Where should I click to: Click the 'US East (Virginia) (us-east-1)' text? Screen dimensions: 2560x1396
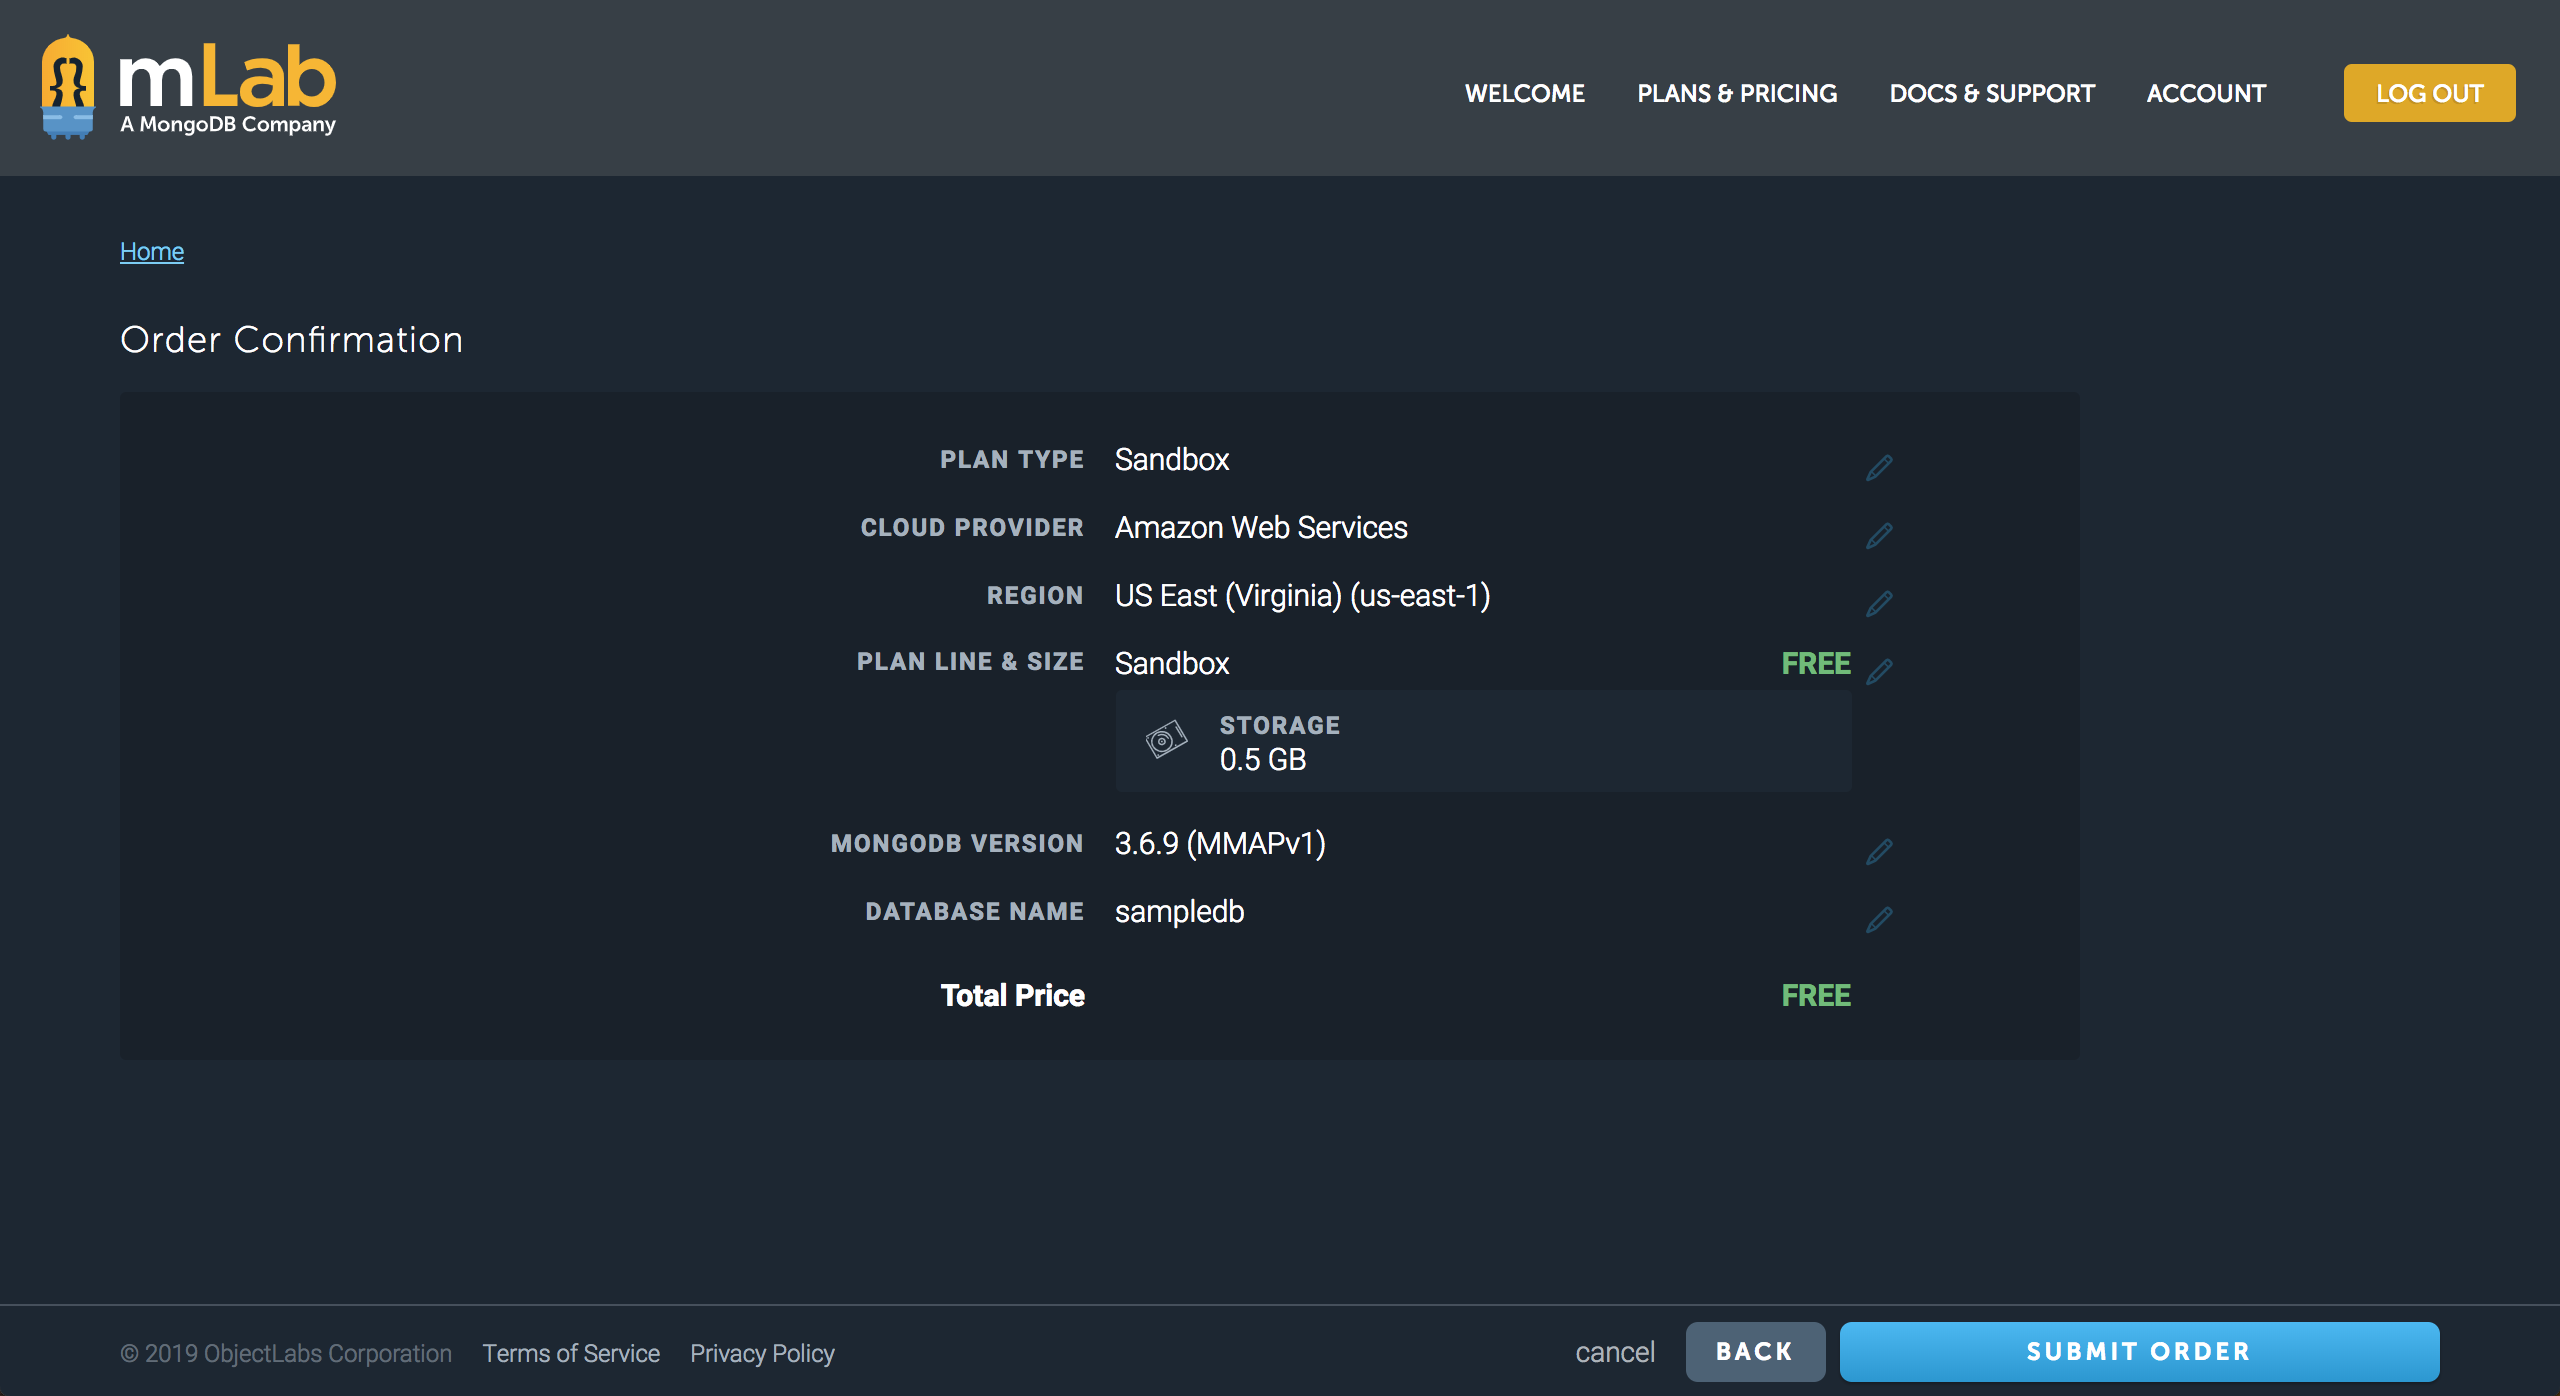(1302, 595)
